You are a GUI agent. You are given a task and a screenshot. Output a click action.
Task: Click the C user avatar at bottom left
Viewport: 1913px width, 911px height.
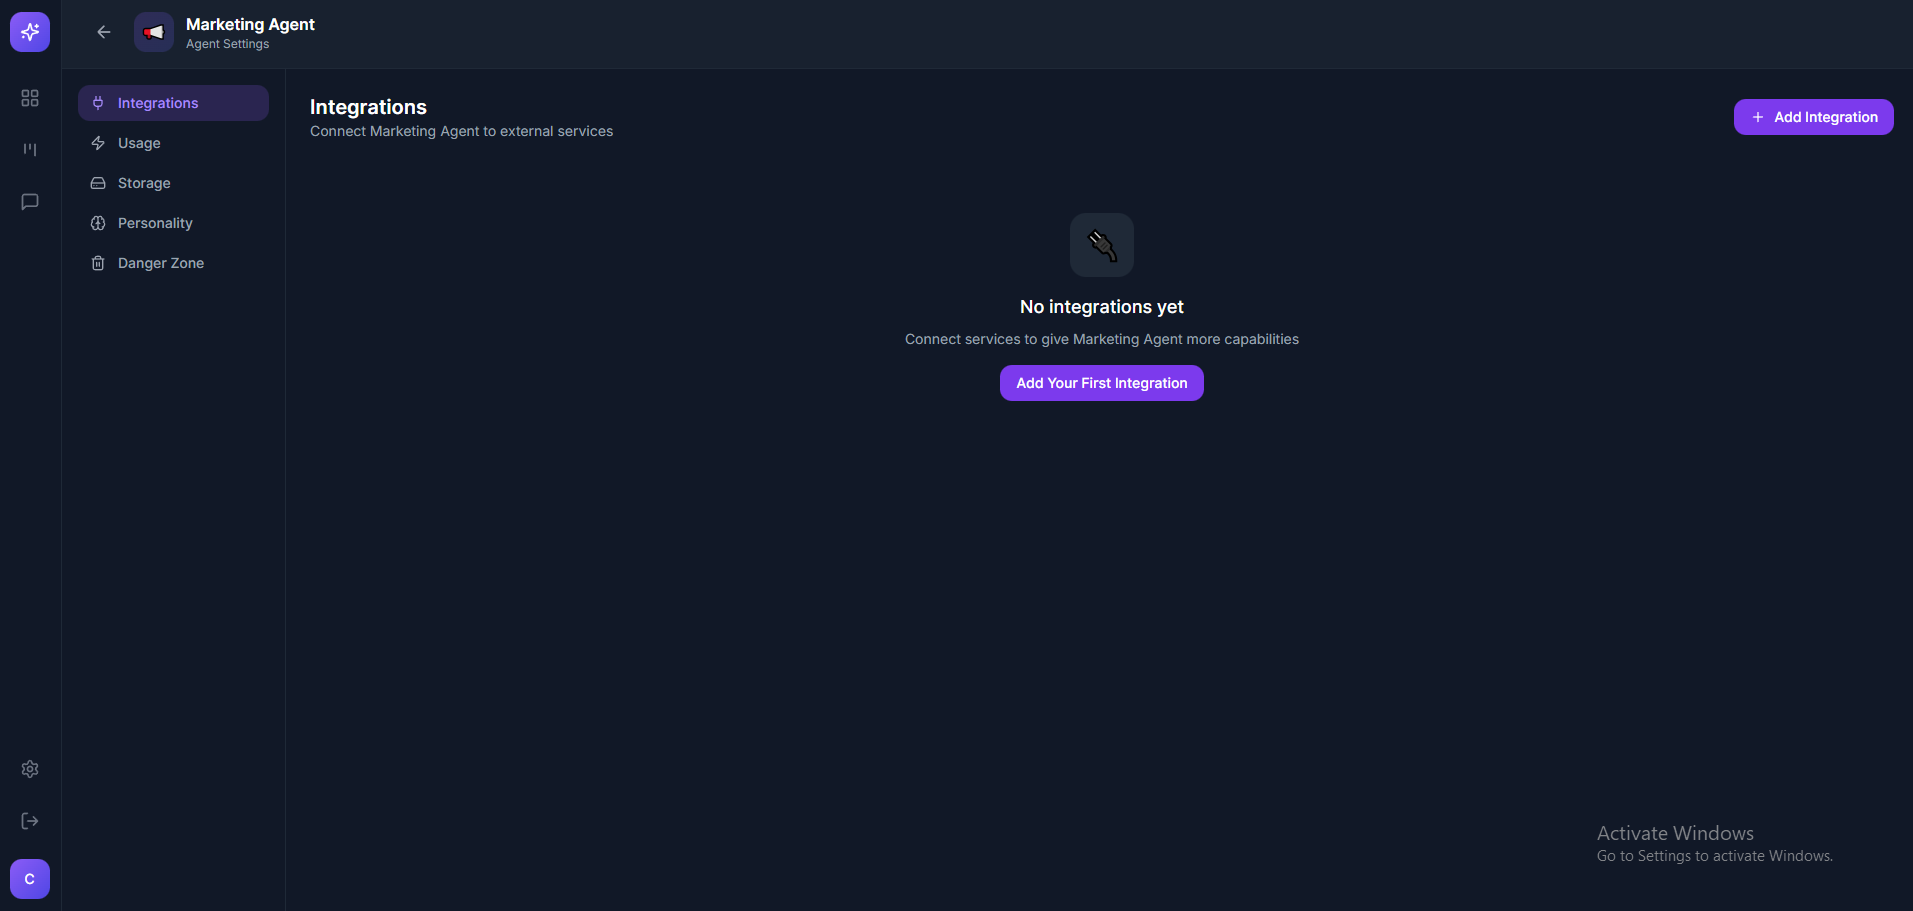point(29,878)
